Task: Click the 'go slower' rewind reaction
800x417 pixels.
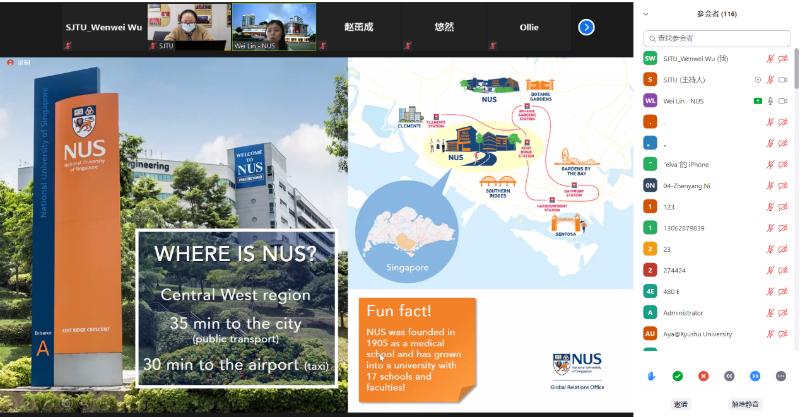Action: (x=729, y=376)
